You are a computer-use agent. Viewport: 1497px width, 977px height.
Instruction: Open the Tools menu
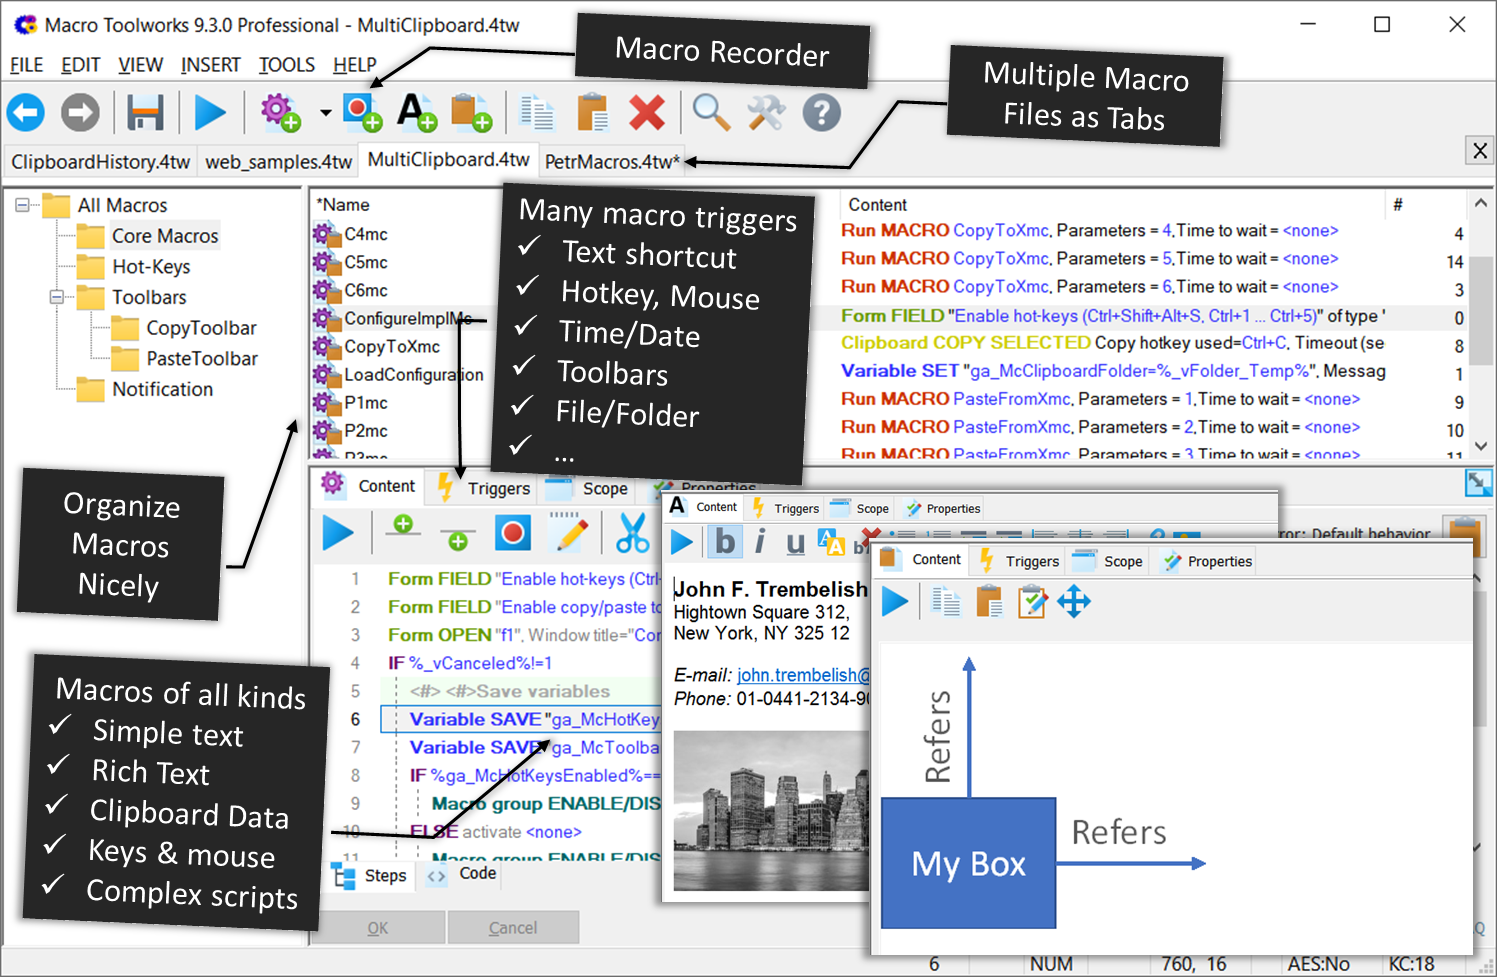(x=286, y=64)
